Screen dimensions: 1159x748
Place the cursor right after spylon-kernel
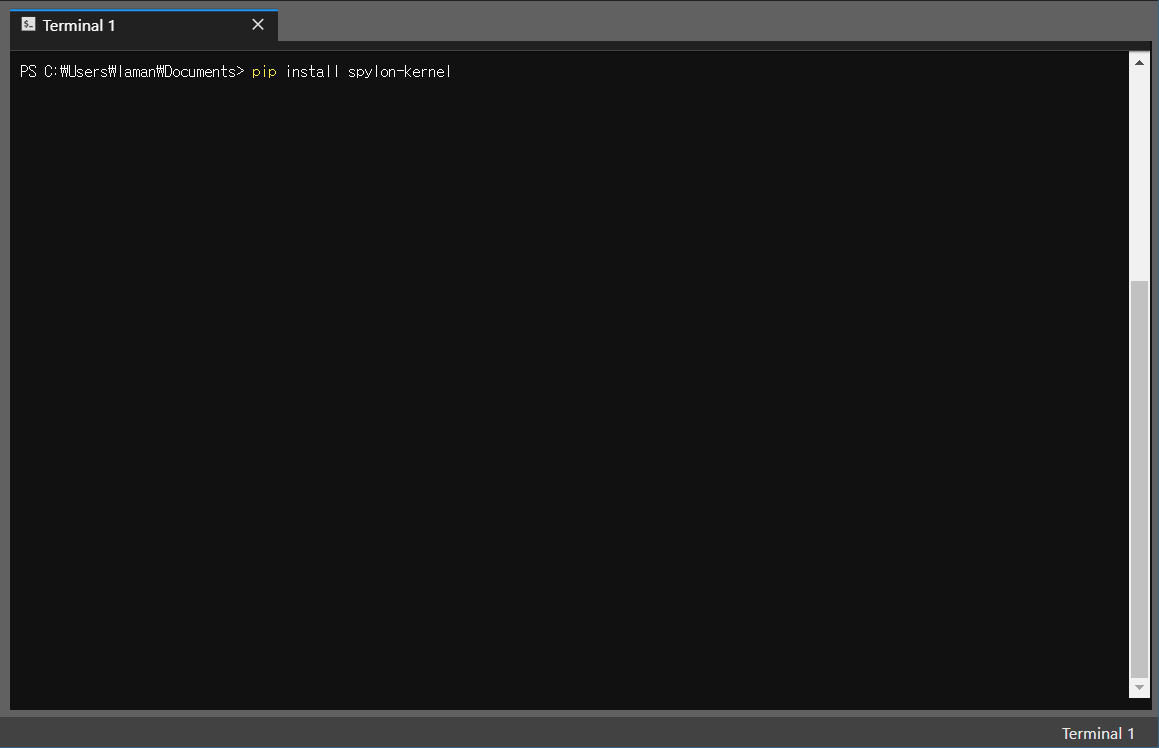coord(454,72)
